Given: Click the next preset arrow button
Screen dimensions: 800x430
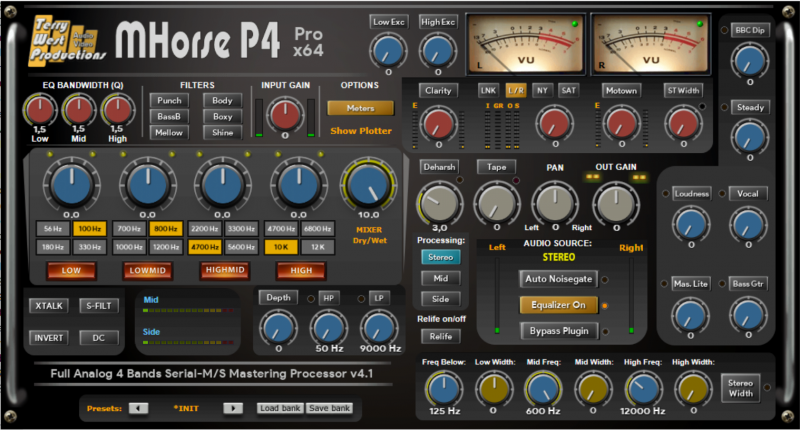Looking at the screenshot, I should (x=233, y=408).
